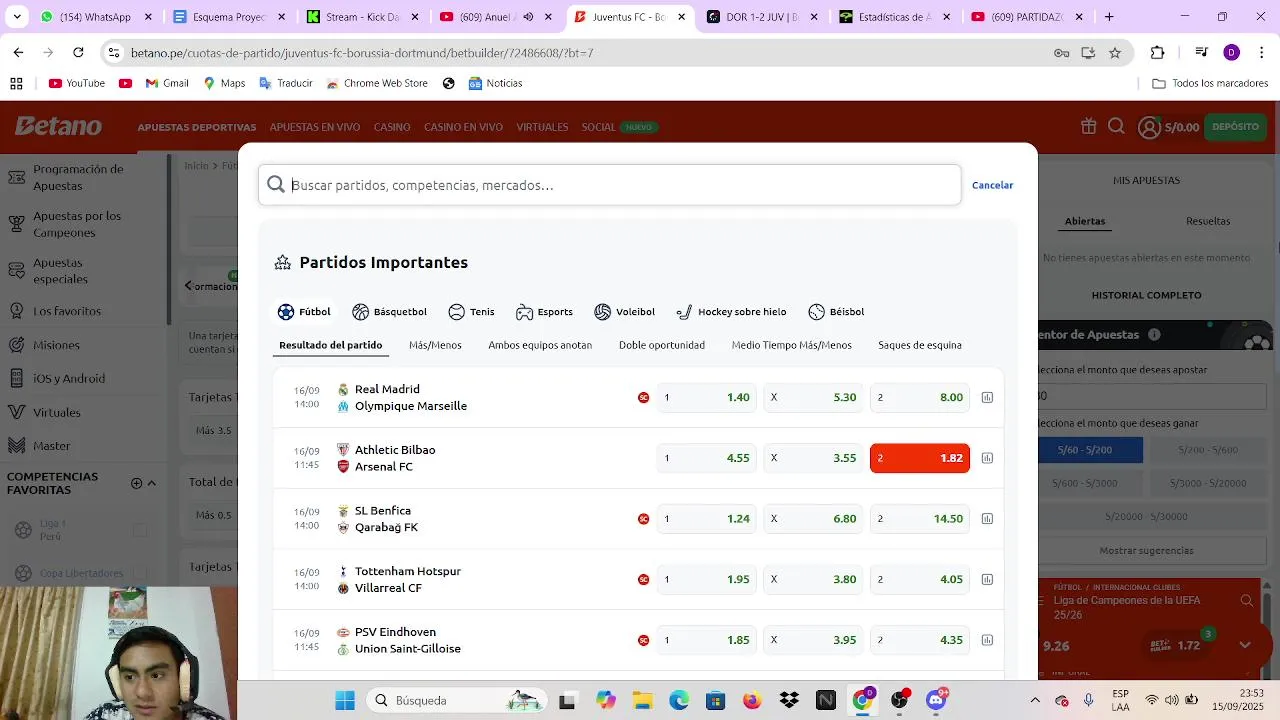Cancel the search overlay

tap(993, 185)
